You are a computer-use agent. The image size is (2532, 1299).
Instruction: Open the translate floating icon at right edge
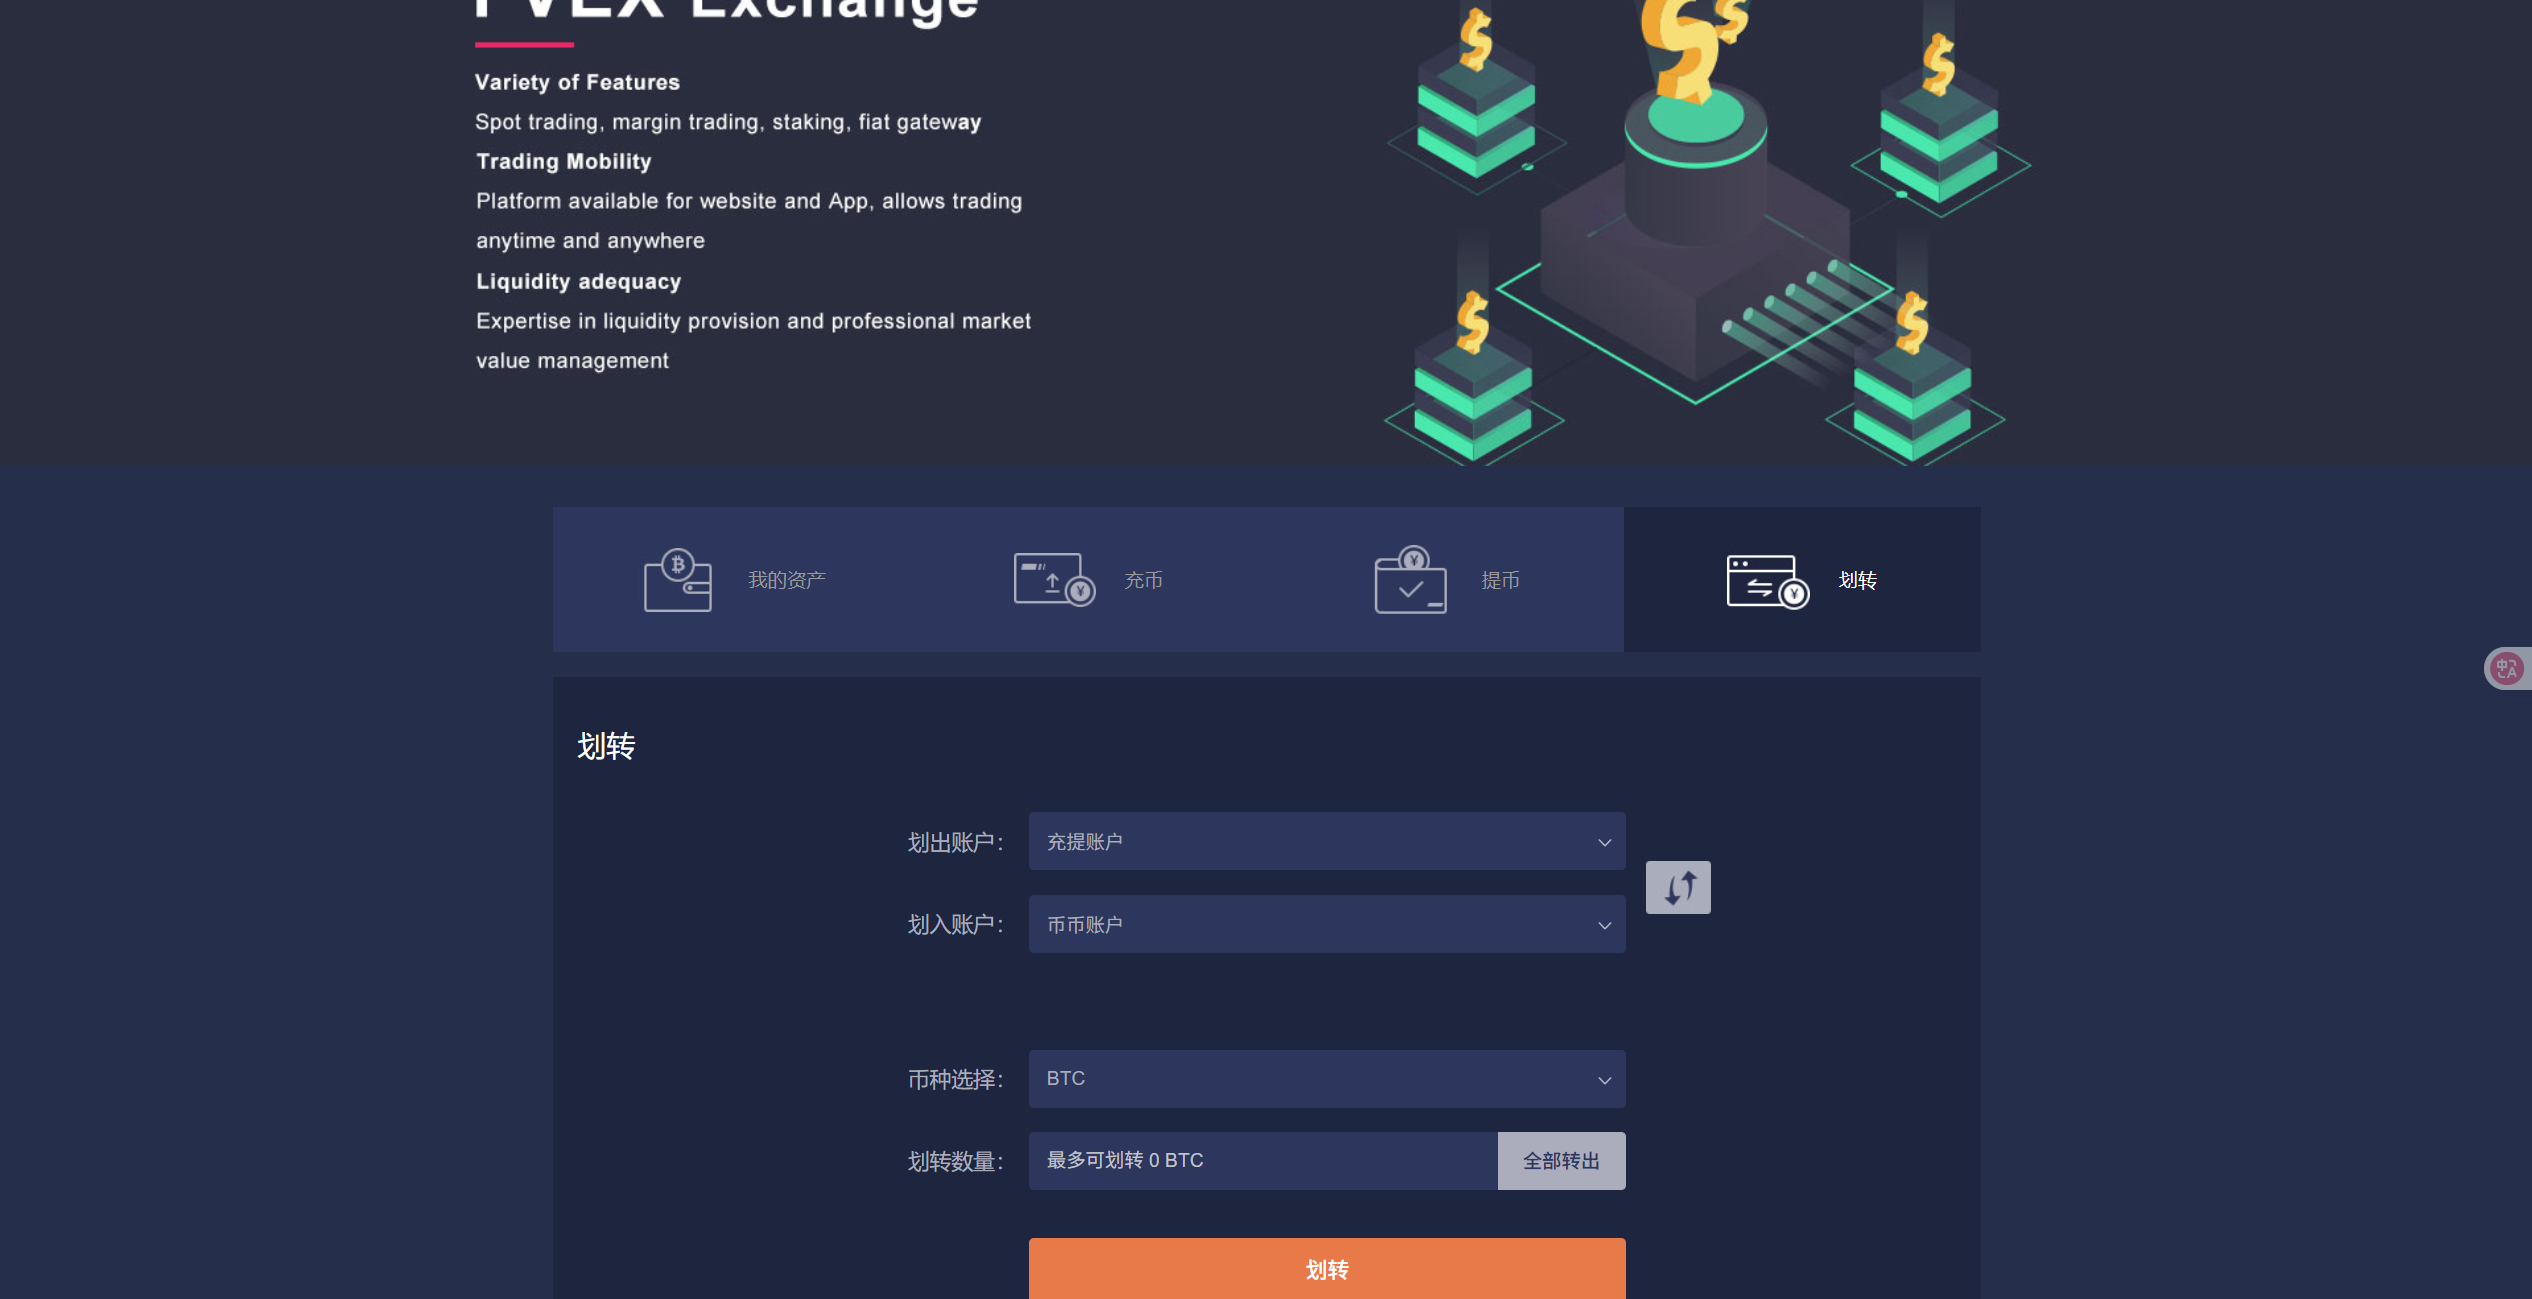(x=2507, y=668)
